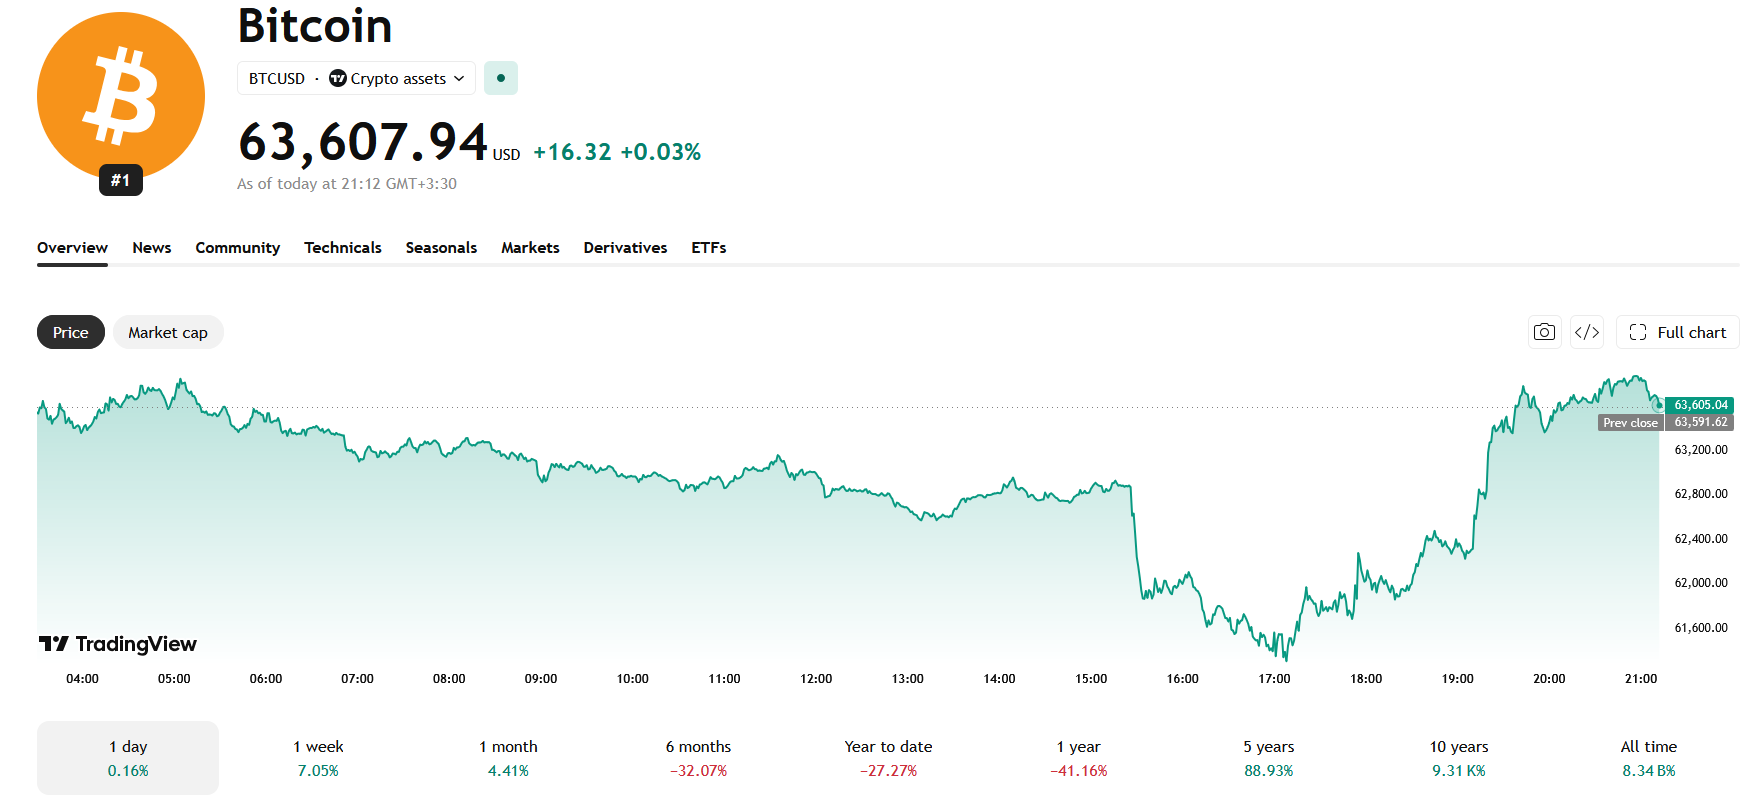Click the green market status dot
This screenshot has width=1763, height=809.
pos(501,78)
